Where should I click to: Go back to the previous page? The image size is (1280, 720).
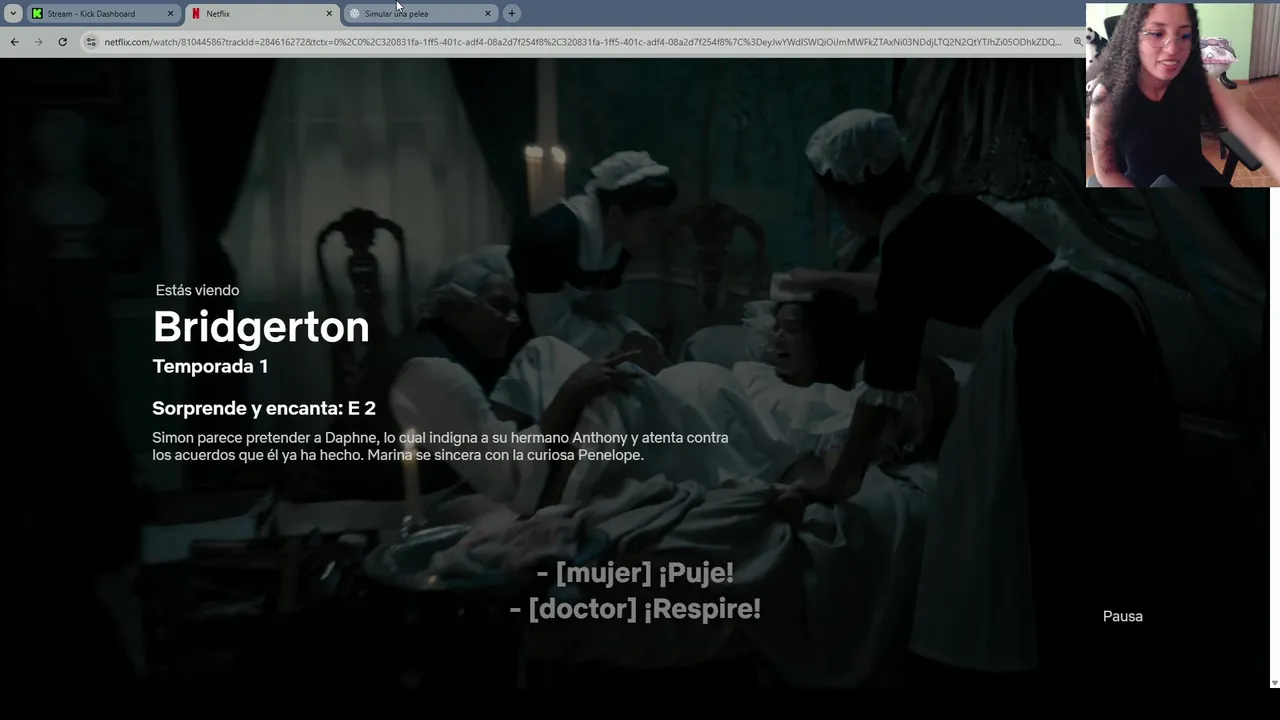(x=14, y=42)
